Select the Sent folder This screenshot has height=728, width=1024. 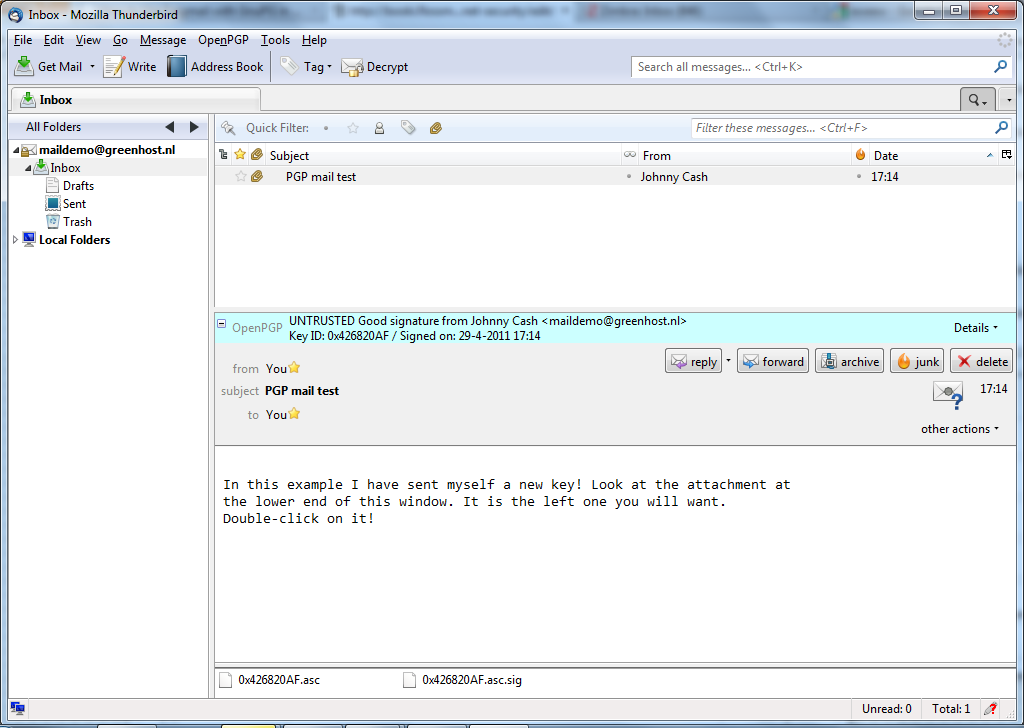pyautogui.click(x=74, y=204)
